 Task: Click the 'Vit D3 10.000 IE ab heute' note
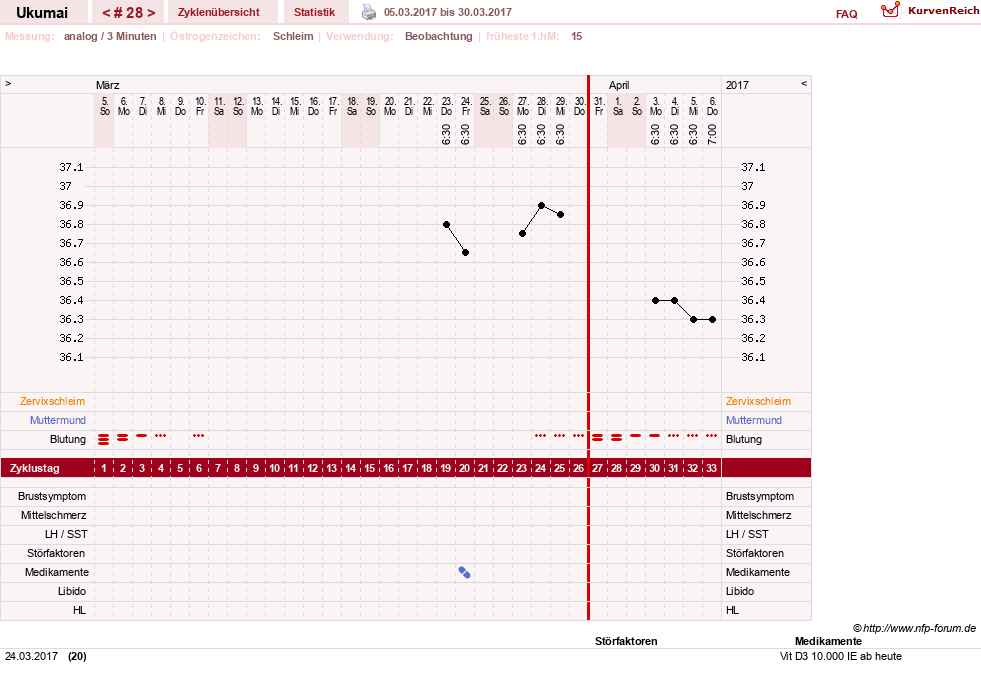[x=841, y=656]
